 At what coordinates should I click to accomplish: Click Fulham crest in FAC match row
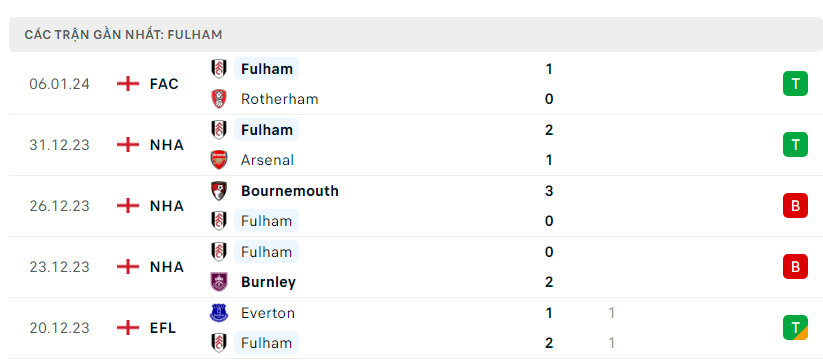[x=219, y=69]
